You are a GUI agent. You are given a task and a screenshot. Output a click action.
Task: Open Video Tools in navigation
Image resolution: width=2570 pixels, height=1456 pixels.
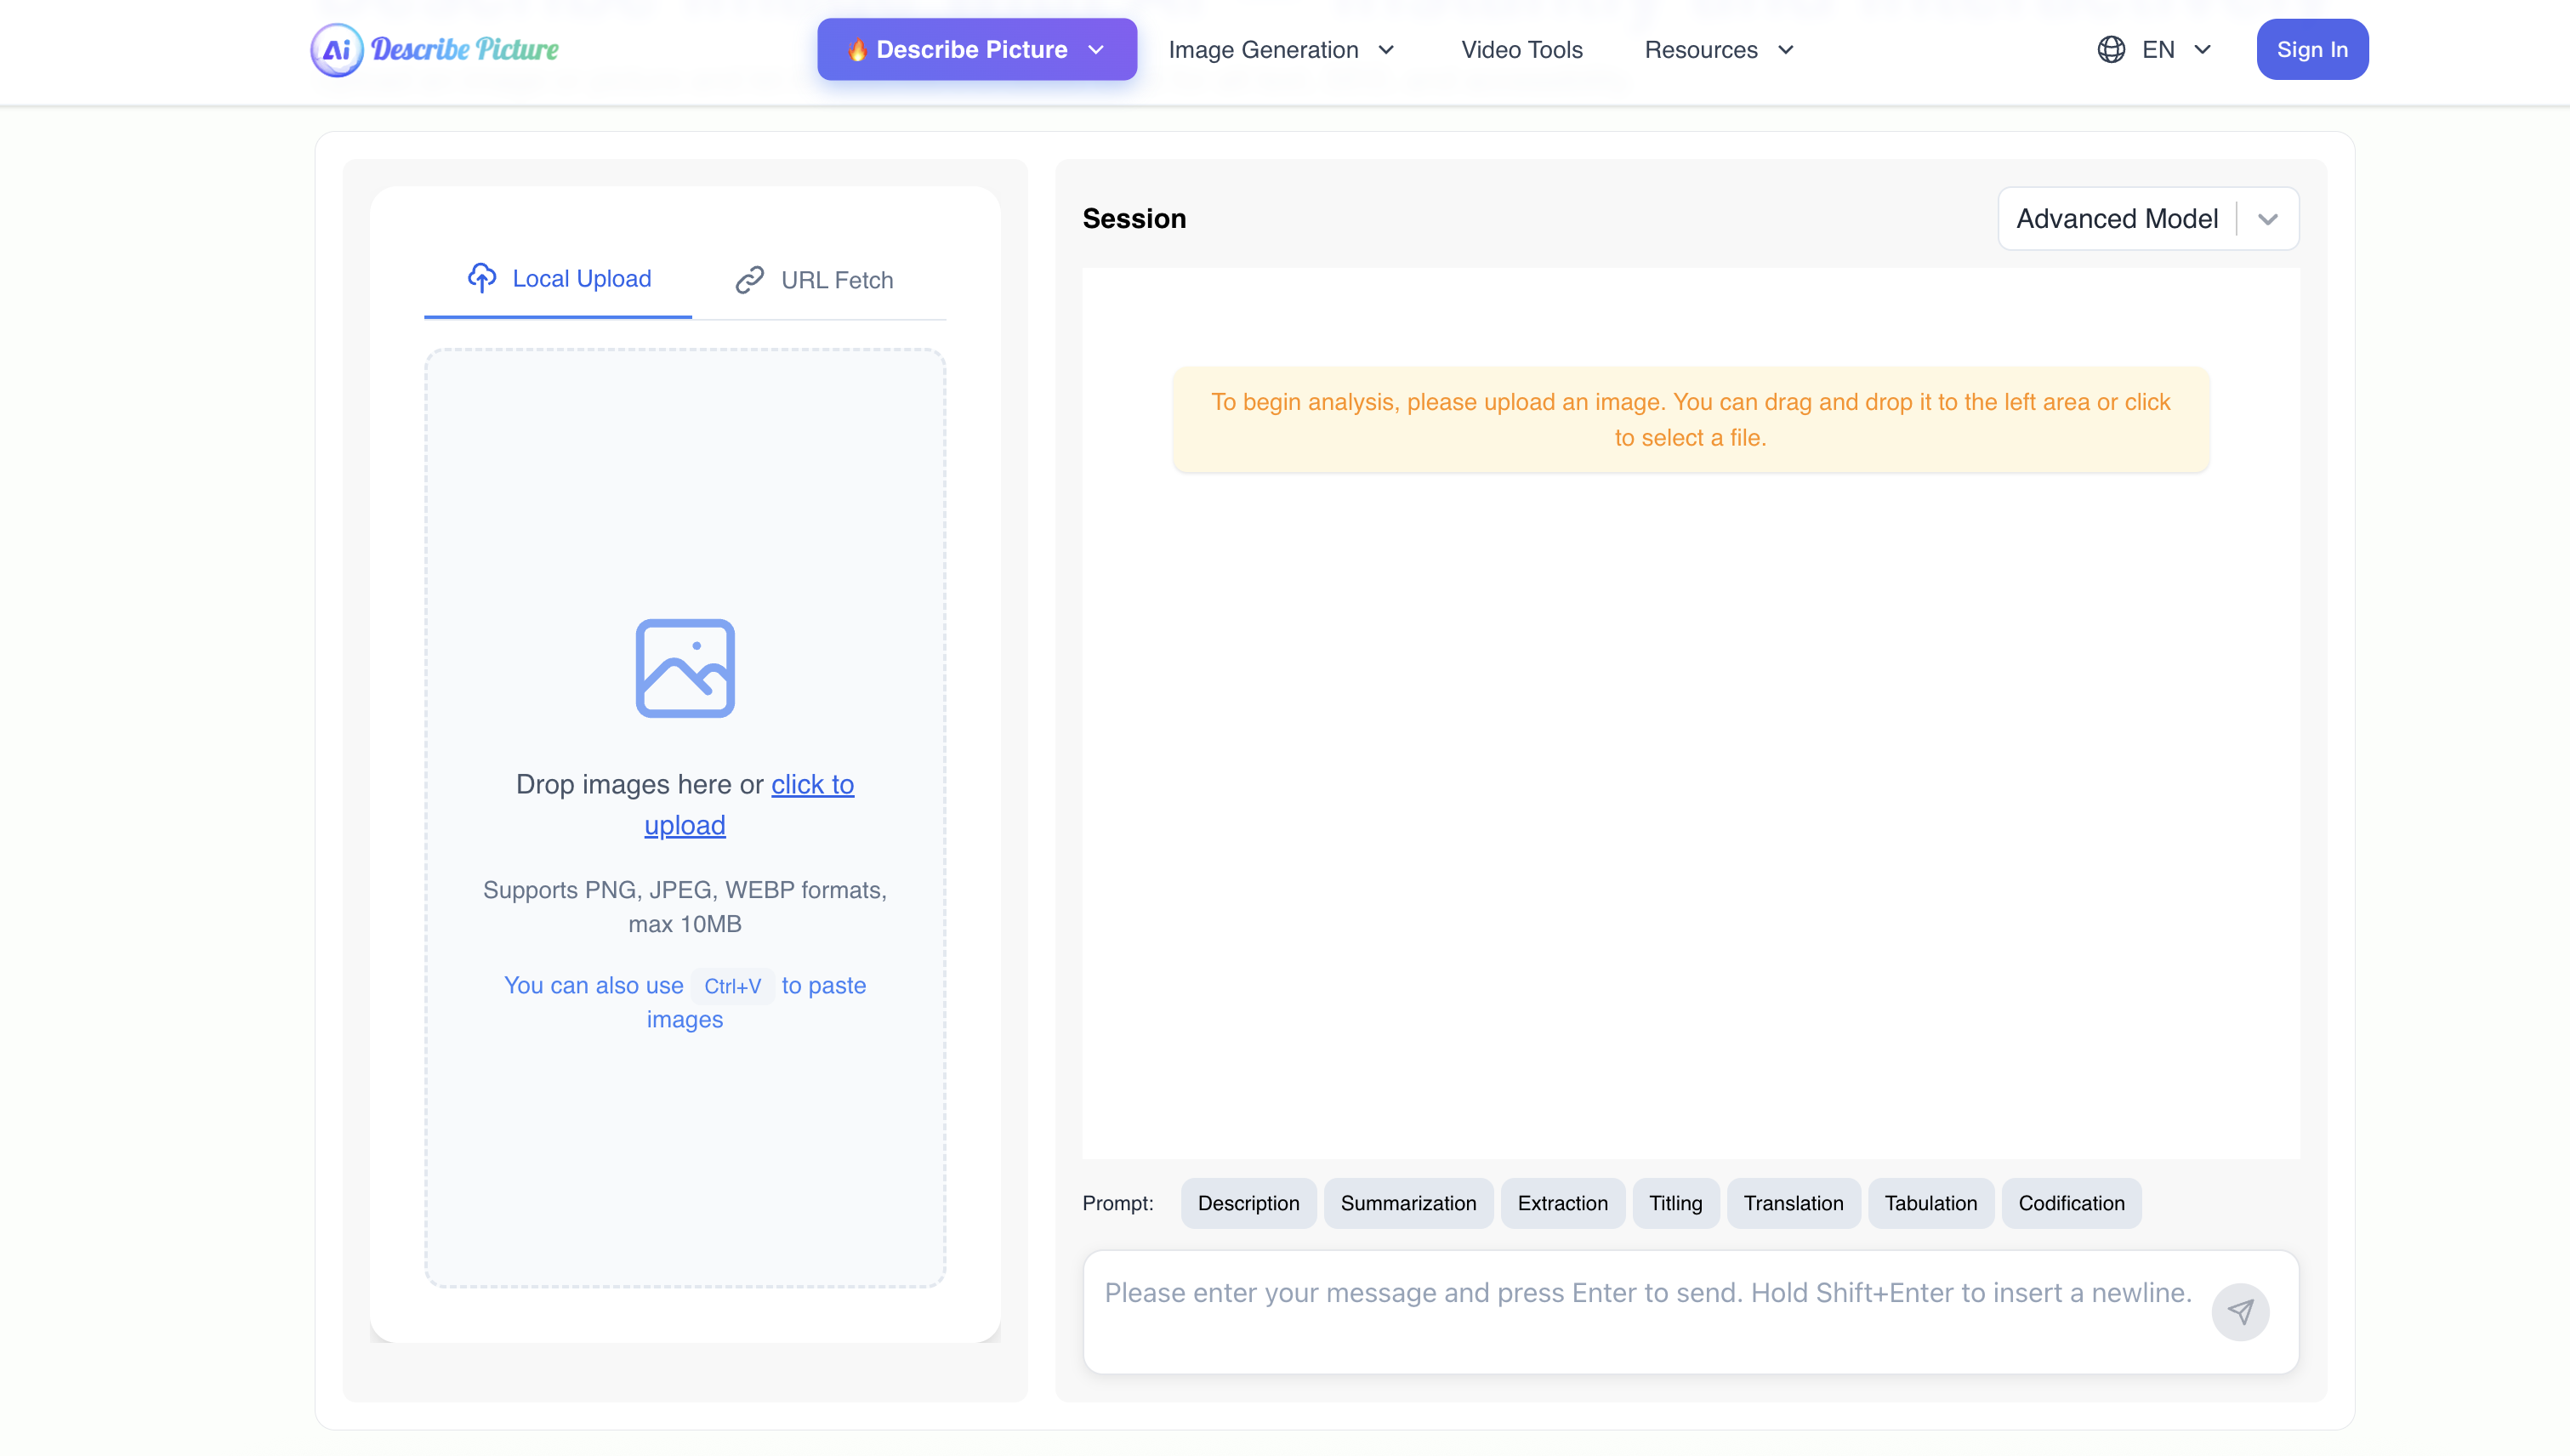[1521, 50]
